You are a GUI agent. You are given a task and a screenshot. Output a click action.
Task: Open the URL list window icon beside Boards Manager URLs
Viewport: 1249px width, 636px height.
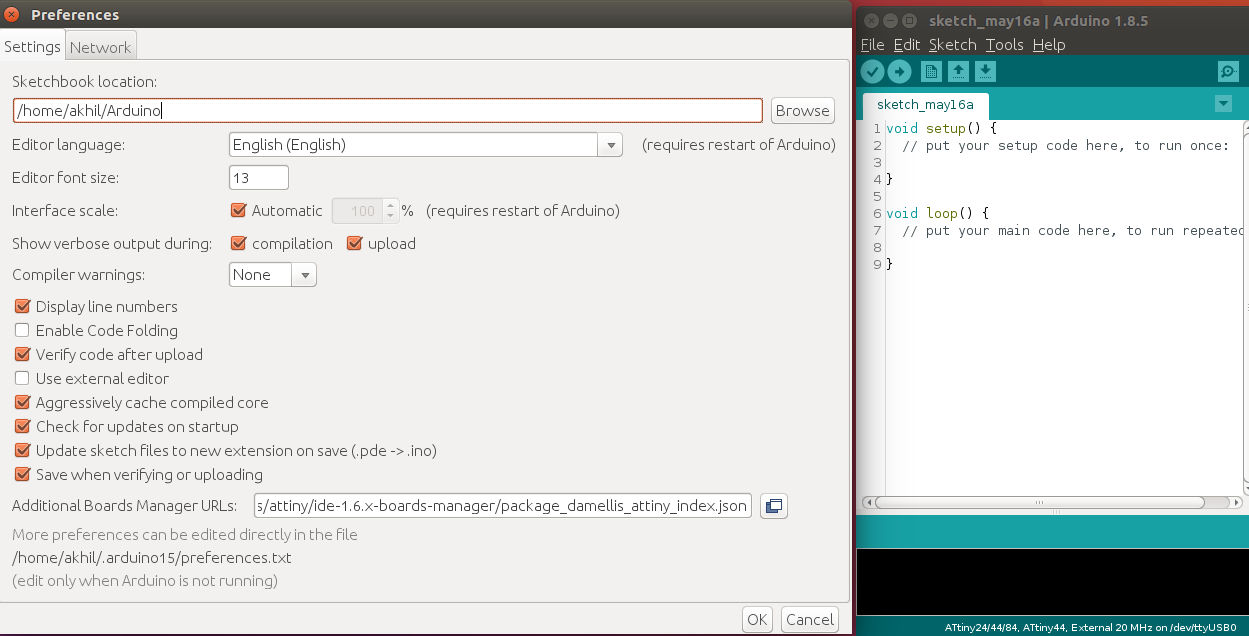(773, 506)
